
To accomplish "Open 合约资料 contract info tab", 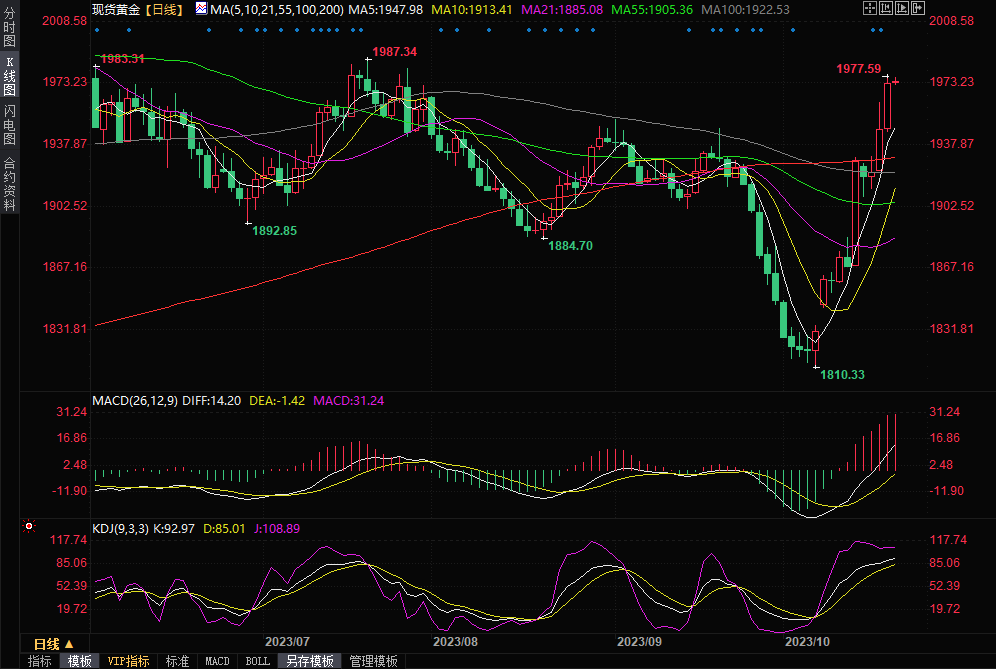I will (10, 183).
